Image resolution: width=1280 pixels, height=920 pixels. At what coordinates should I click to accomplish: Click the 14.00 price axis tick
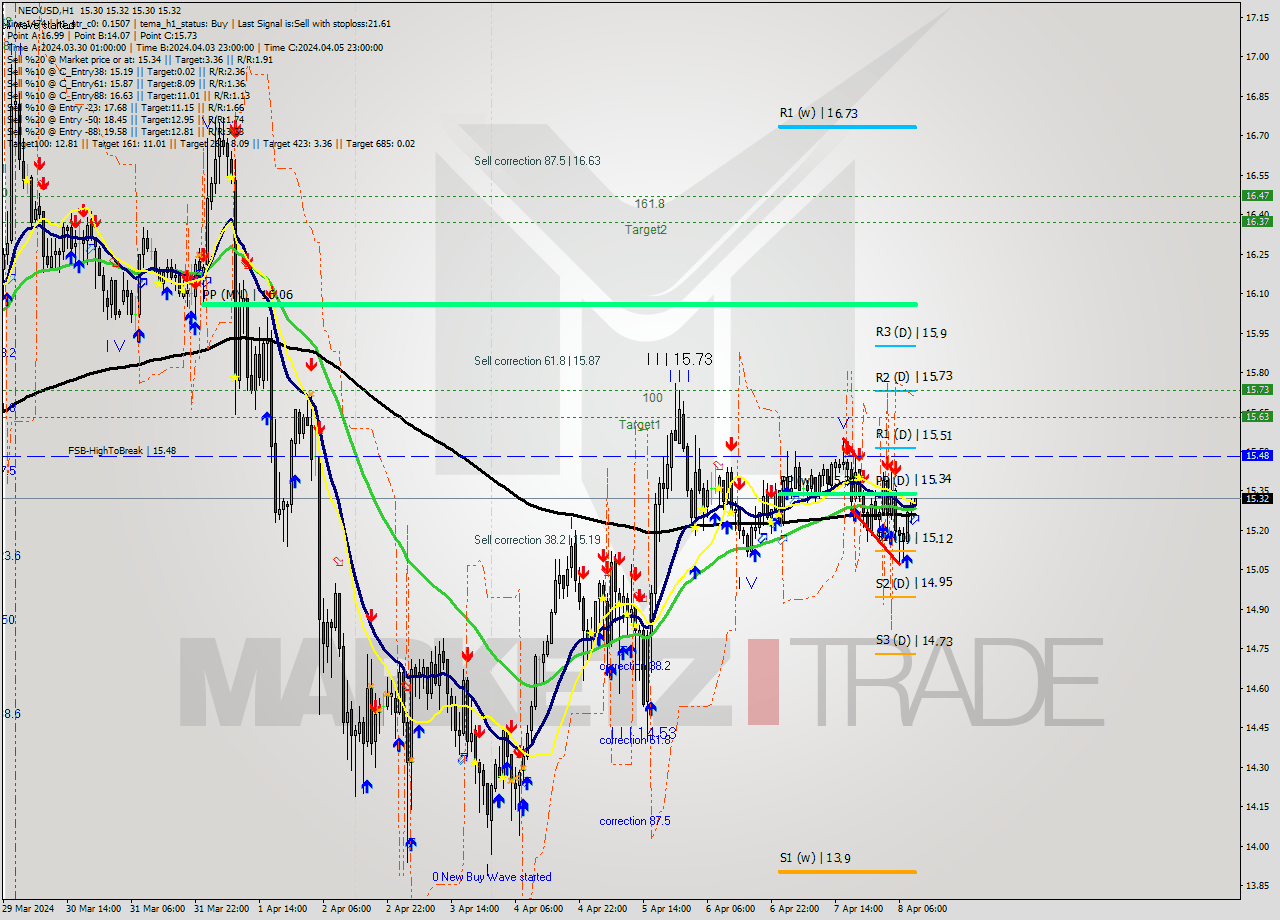tap(1257, 846)
